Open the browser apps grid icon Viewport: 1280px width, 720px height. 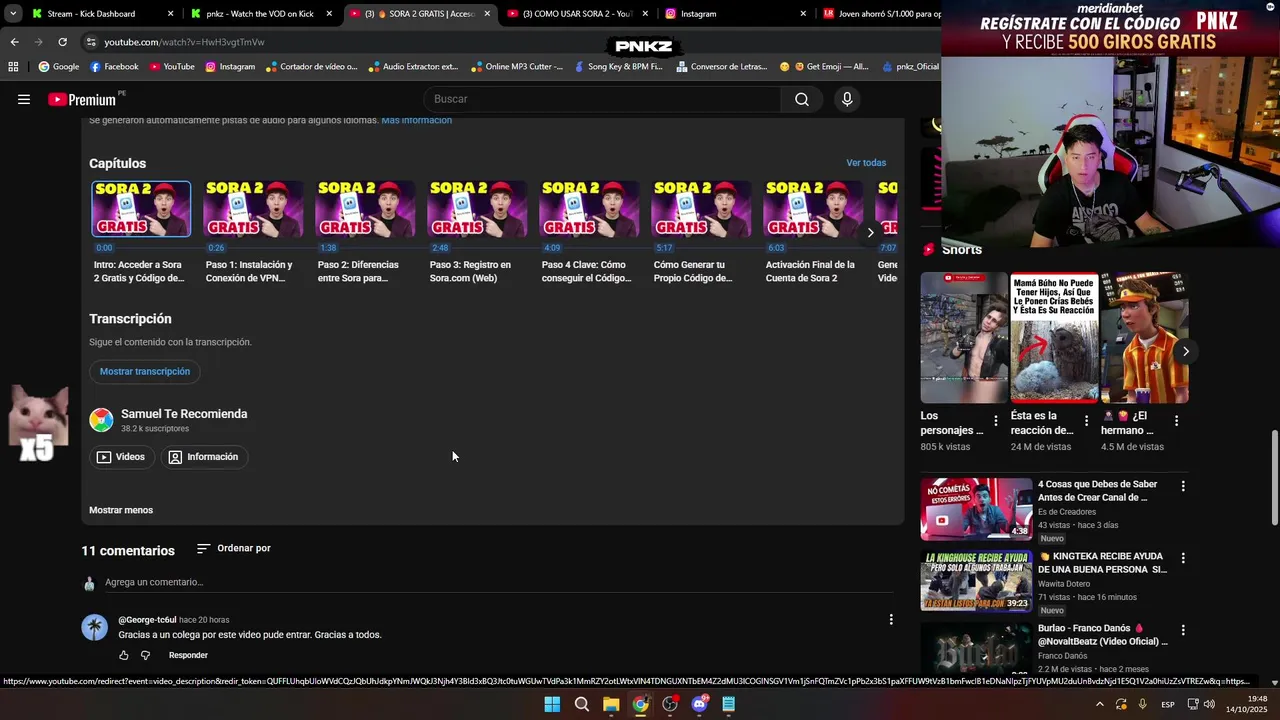[13, 67]
